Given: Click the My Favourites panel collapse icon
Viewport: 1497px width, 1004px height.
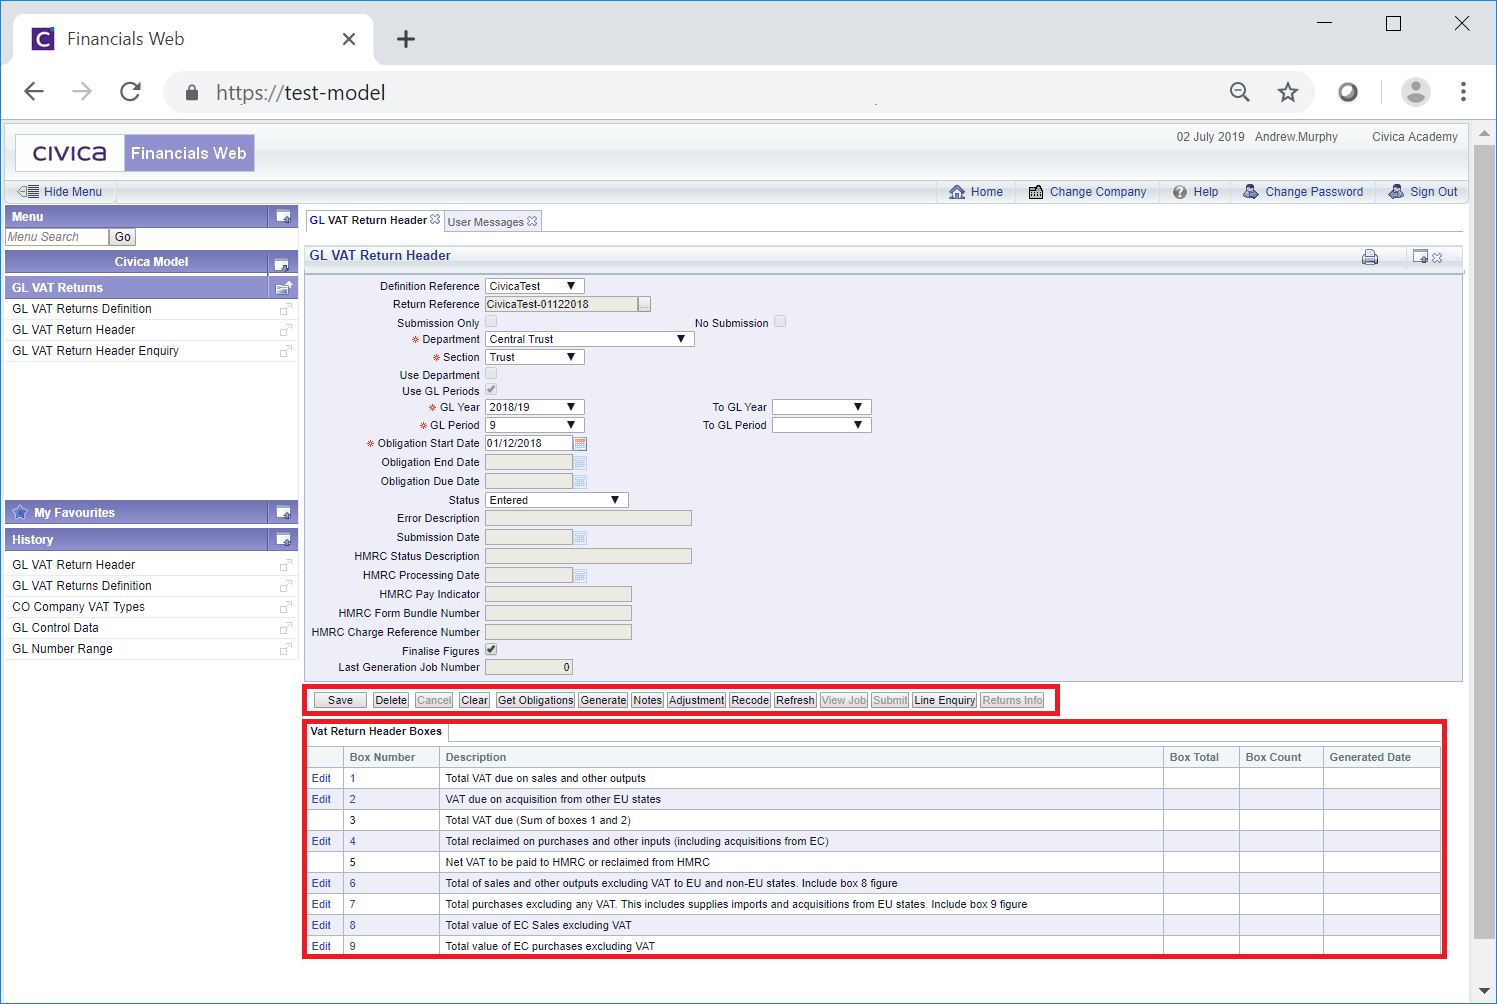Looking at the screenshot, I should click(x=283, y=513).
